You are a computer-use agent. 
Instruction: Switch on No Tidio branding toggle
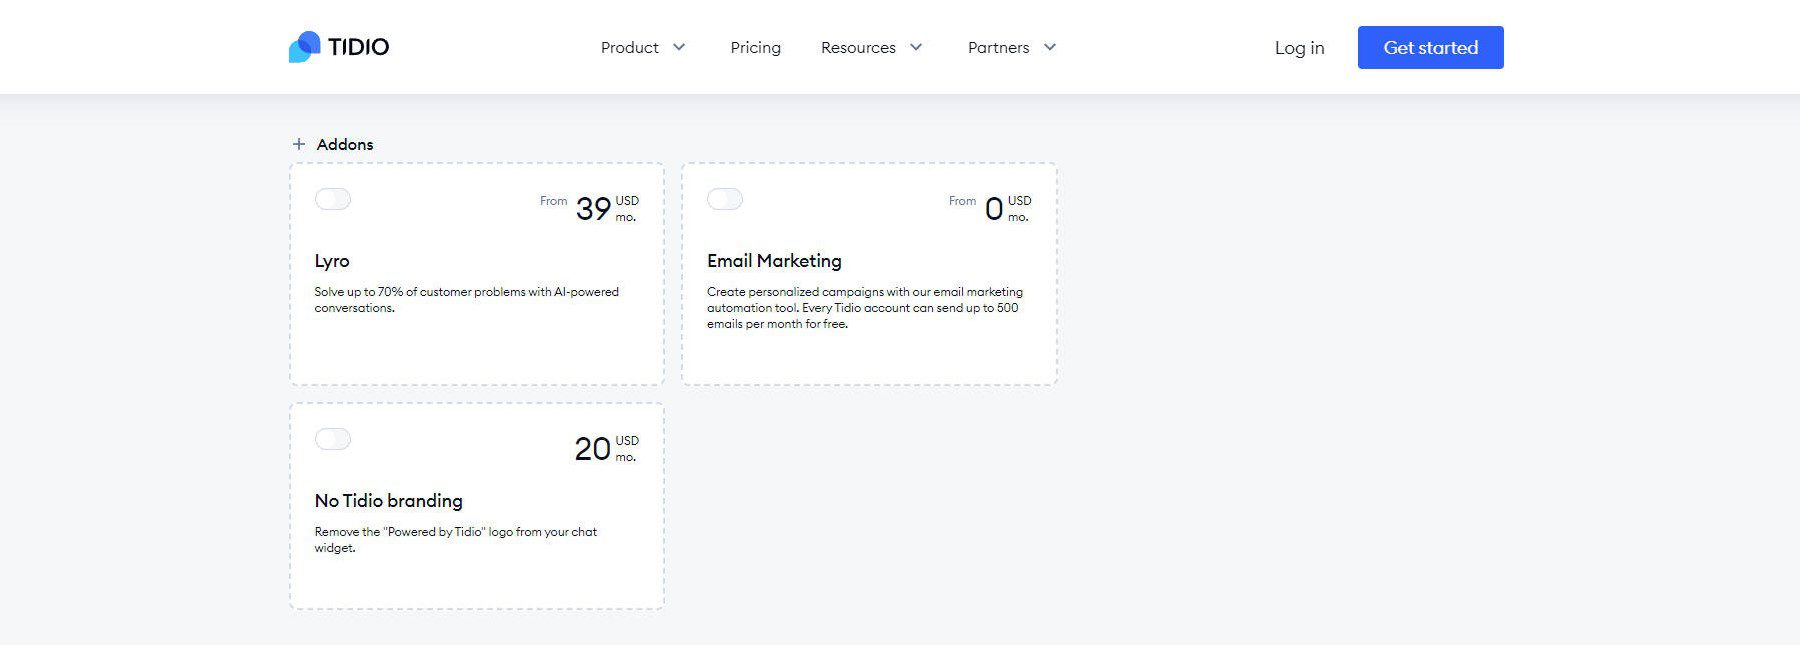(333, 439)
